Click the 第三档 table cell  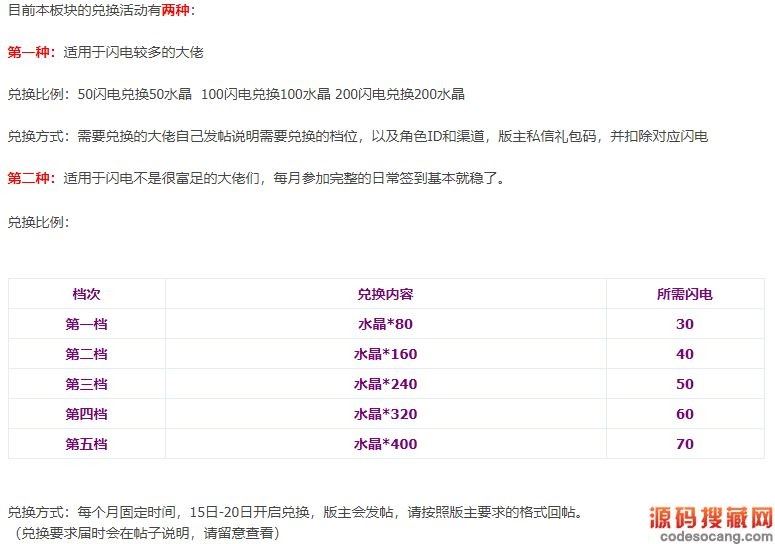coord(86,384)
